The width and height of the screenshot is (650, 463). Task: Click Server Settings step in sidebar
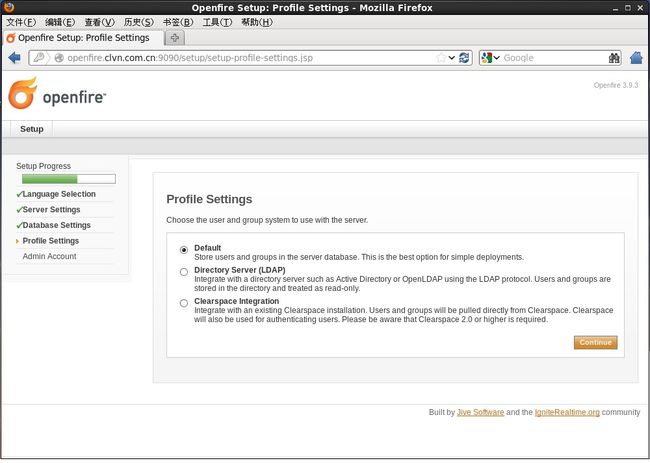coord(51,210)
